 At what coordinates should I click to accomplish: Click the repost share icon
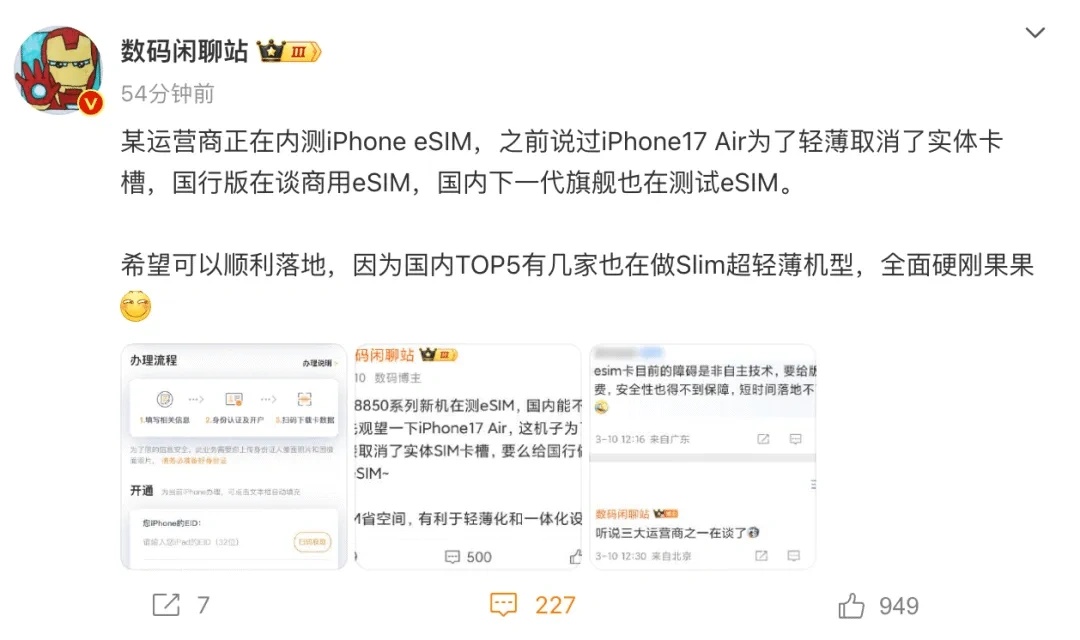point(166,605)
